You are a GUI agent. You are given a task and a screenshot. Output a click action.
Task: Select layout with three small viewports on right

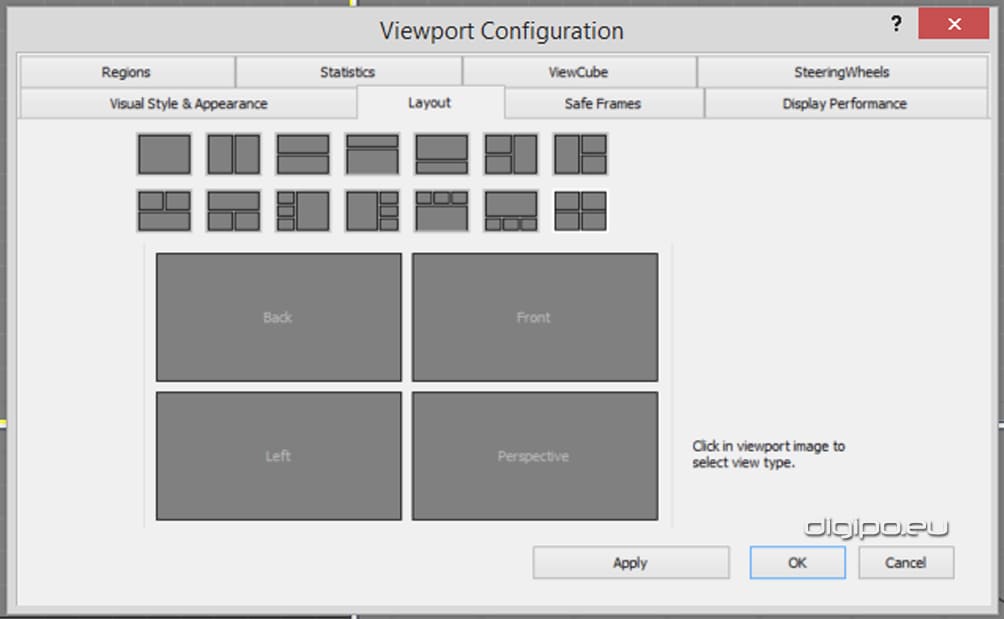(372, 211)
